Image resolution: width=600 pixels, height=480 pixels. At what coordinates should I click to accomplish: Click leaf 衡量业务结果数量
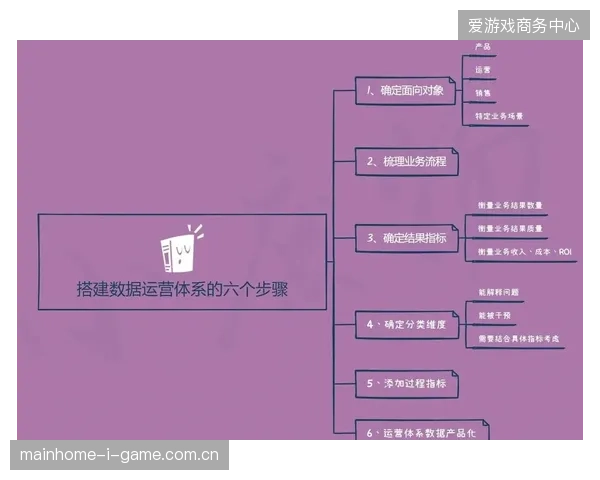coord(510,206)
